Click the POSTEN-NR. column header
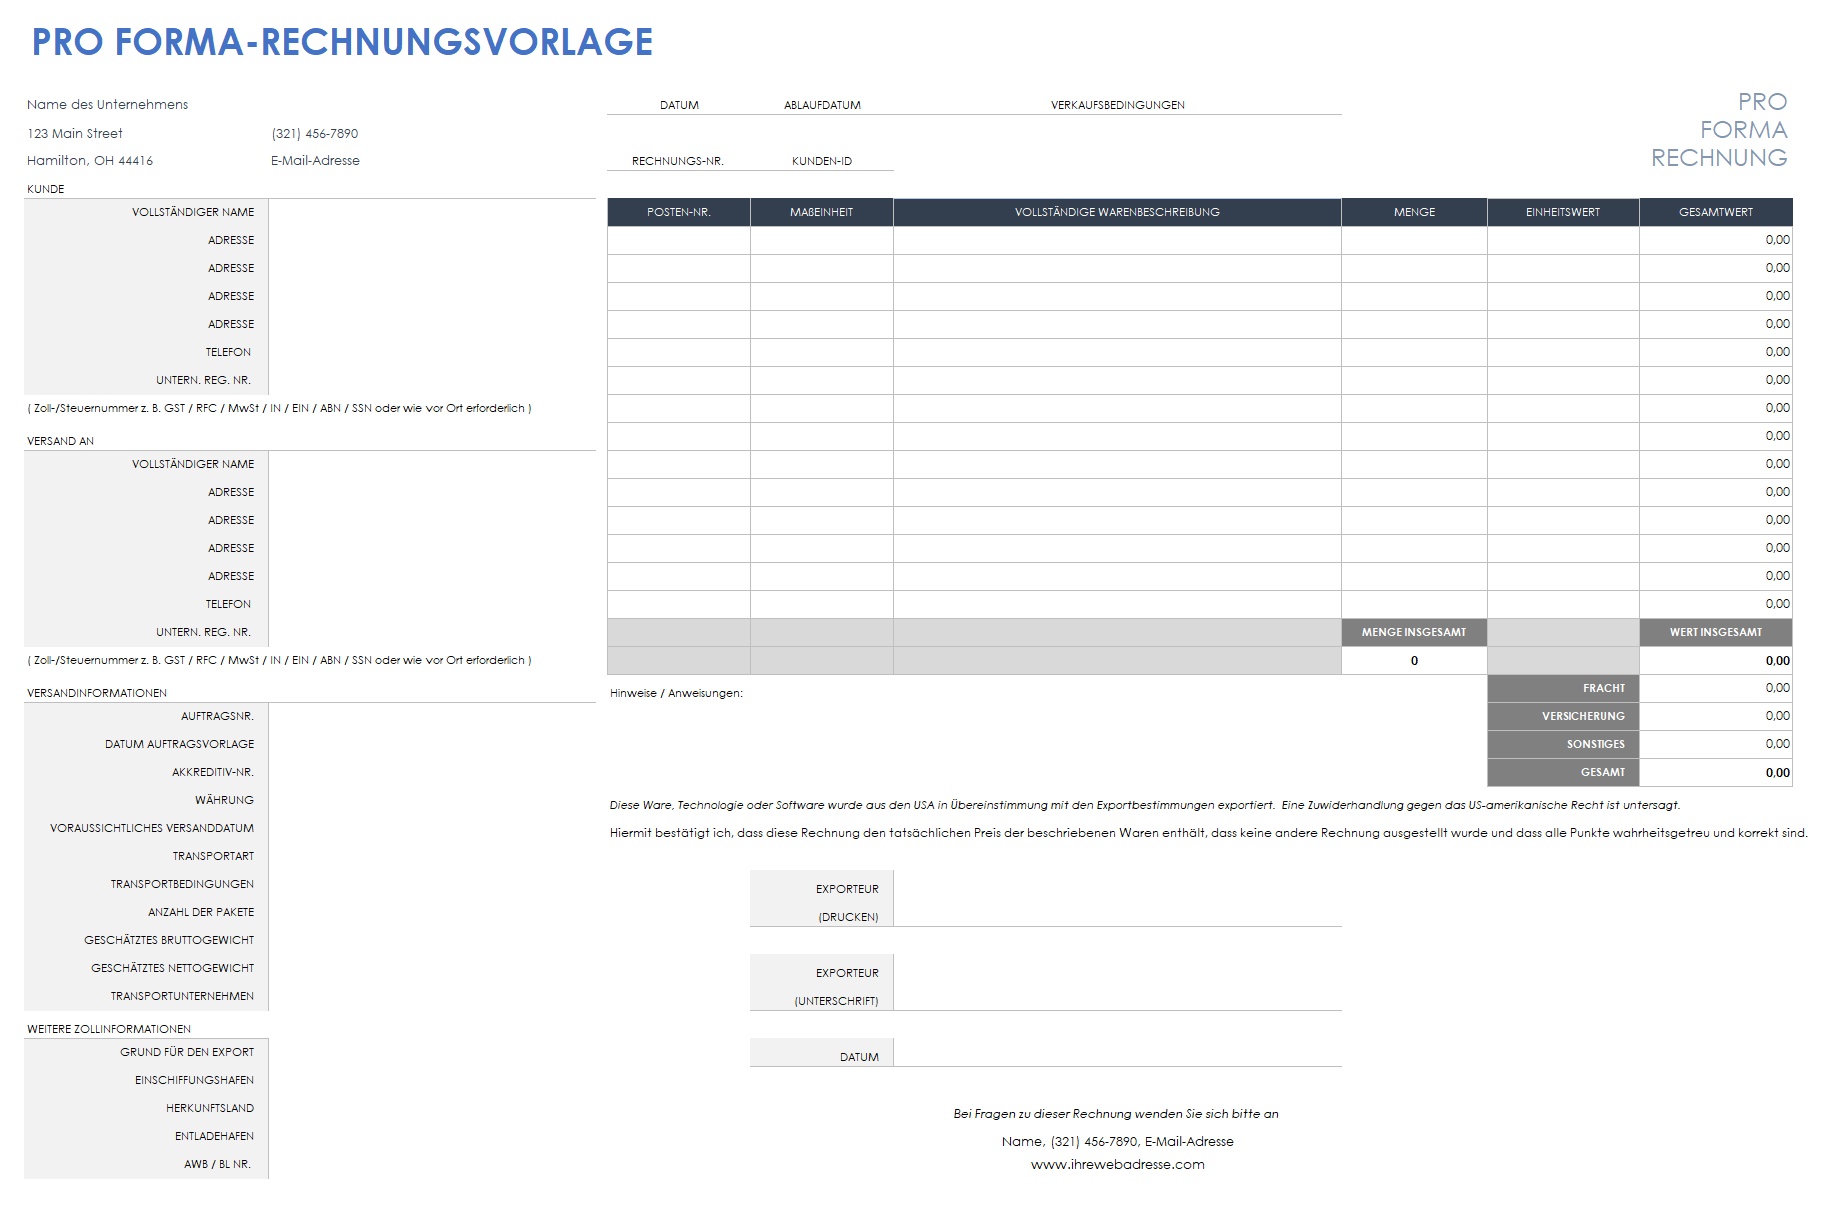Screen dimensions: 1825x1207 (x=679, y=212)
